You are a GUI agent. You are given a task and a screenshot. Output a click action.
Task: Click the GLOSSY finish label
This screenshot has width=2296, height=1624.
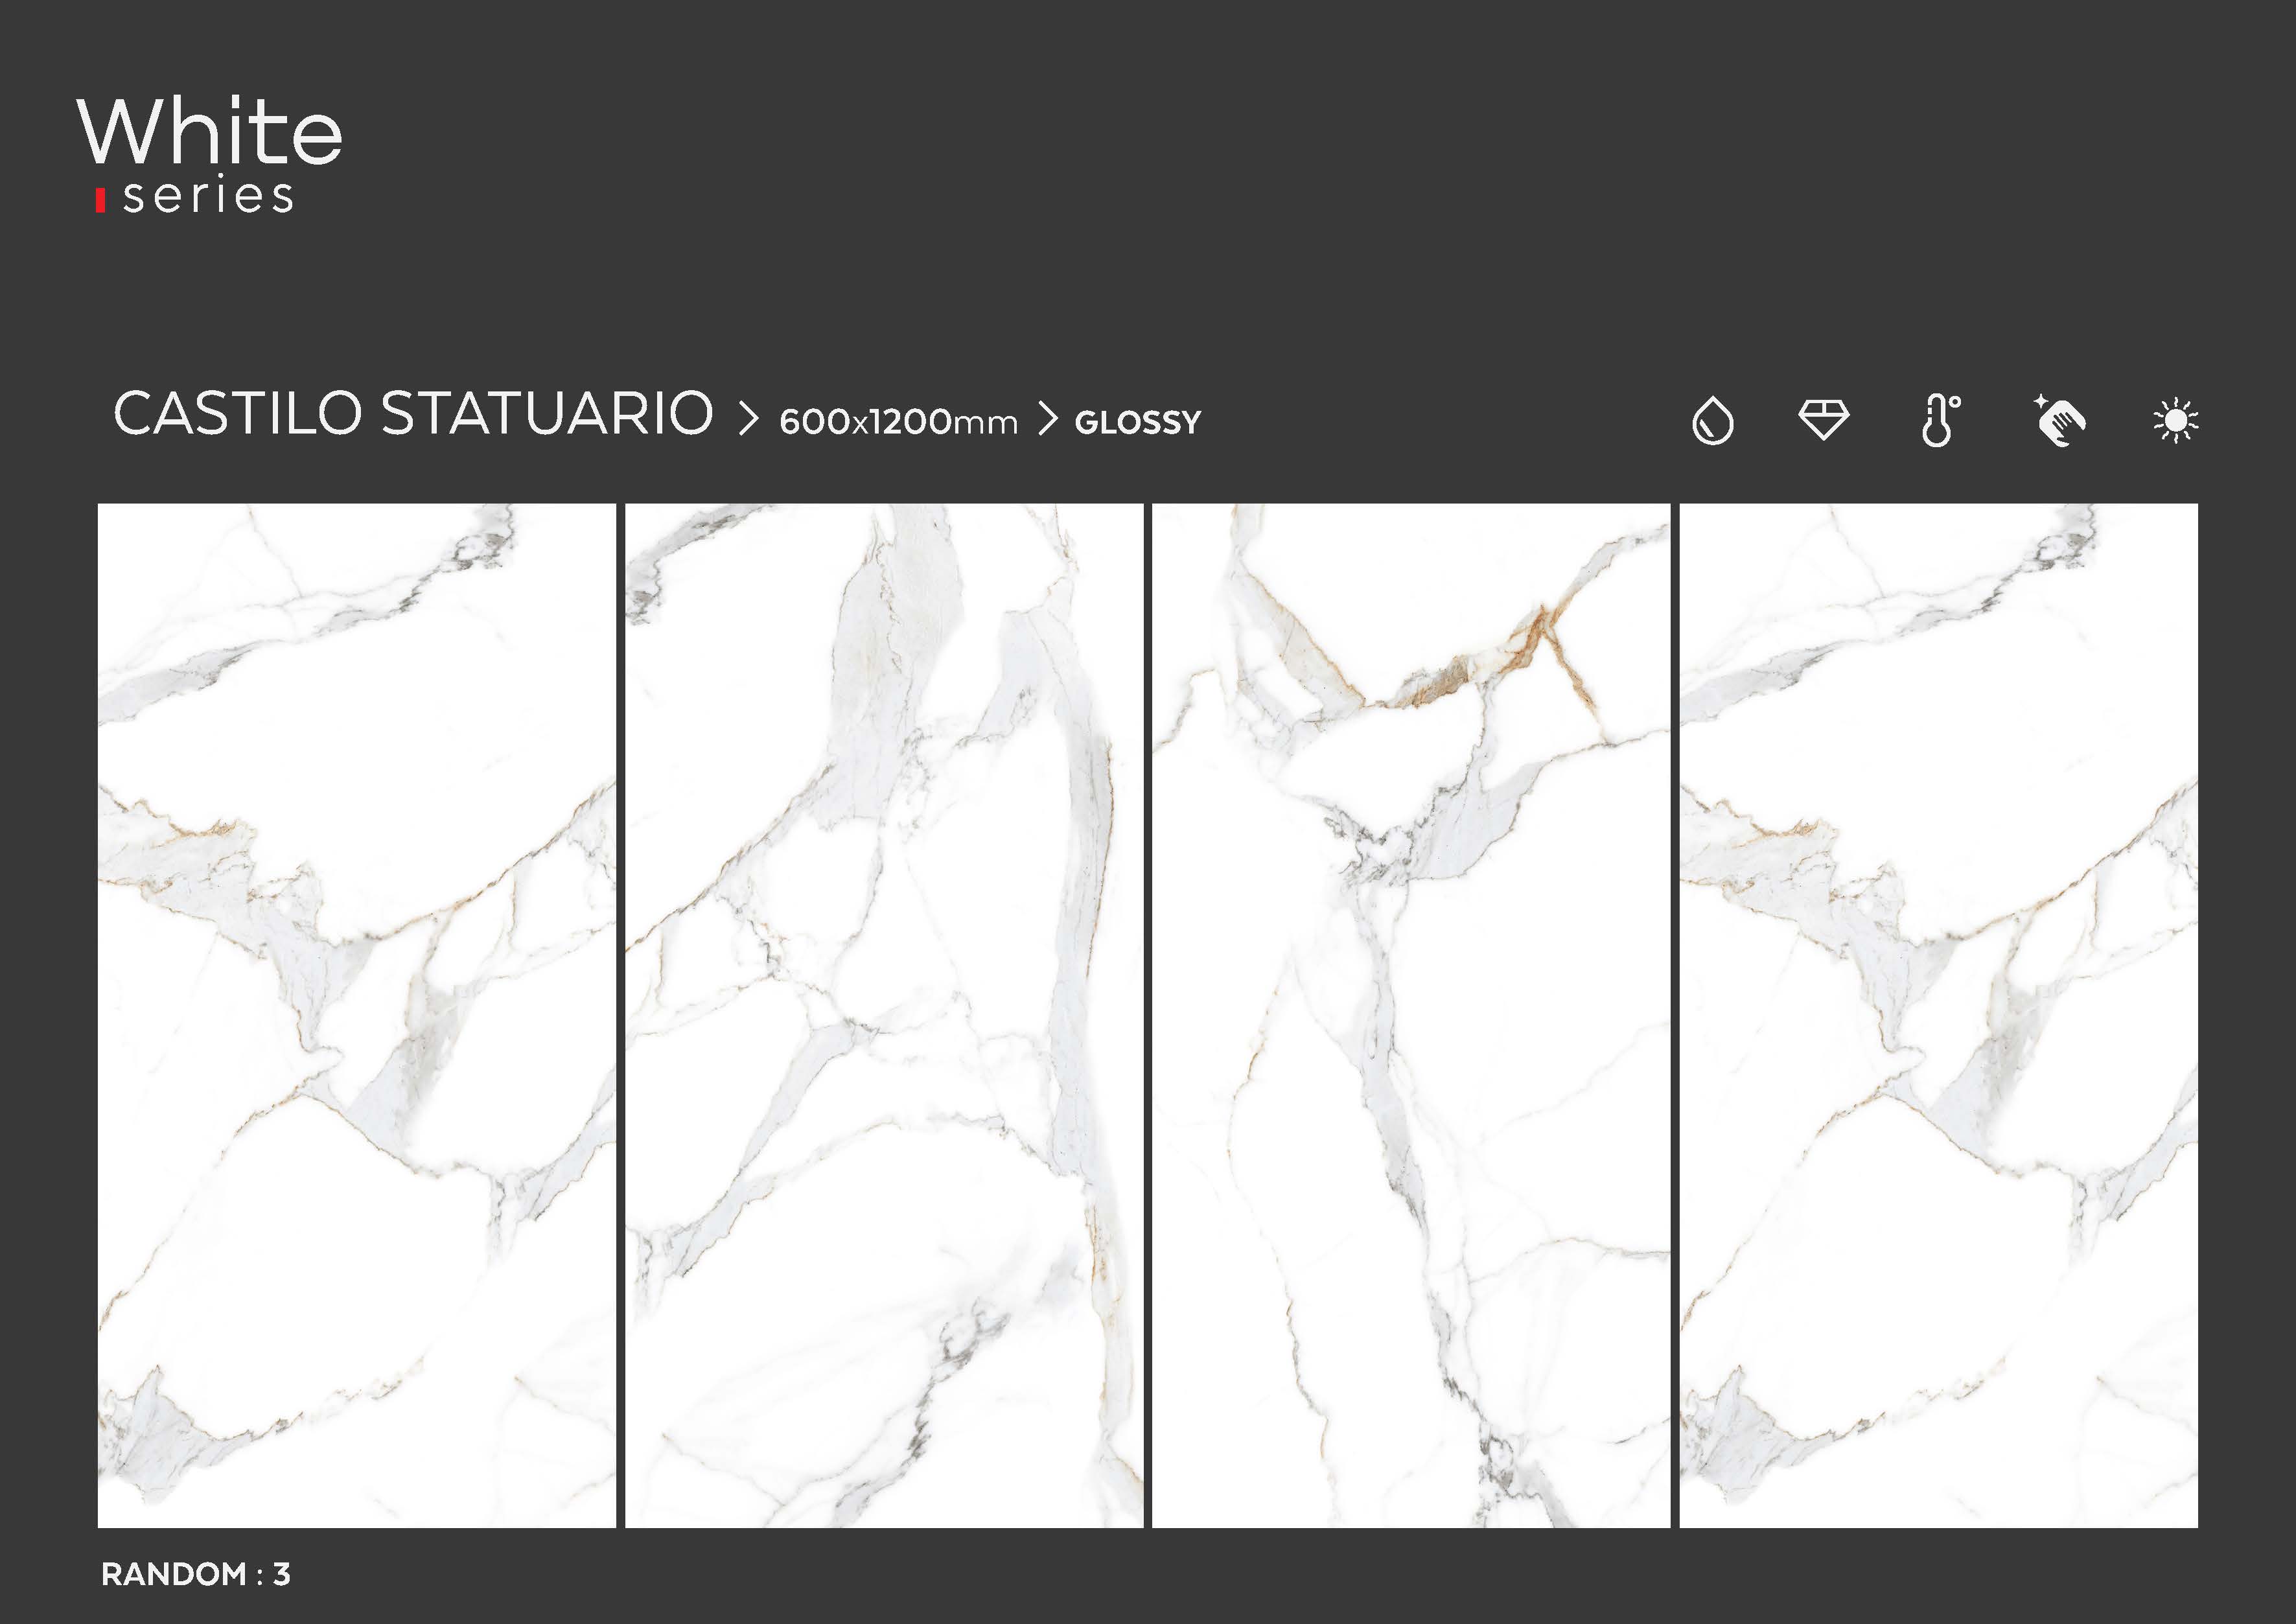1137,423
